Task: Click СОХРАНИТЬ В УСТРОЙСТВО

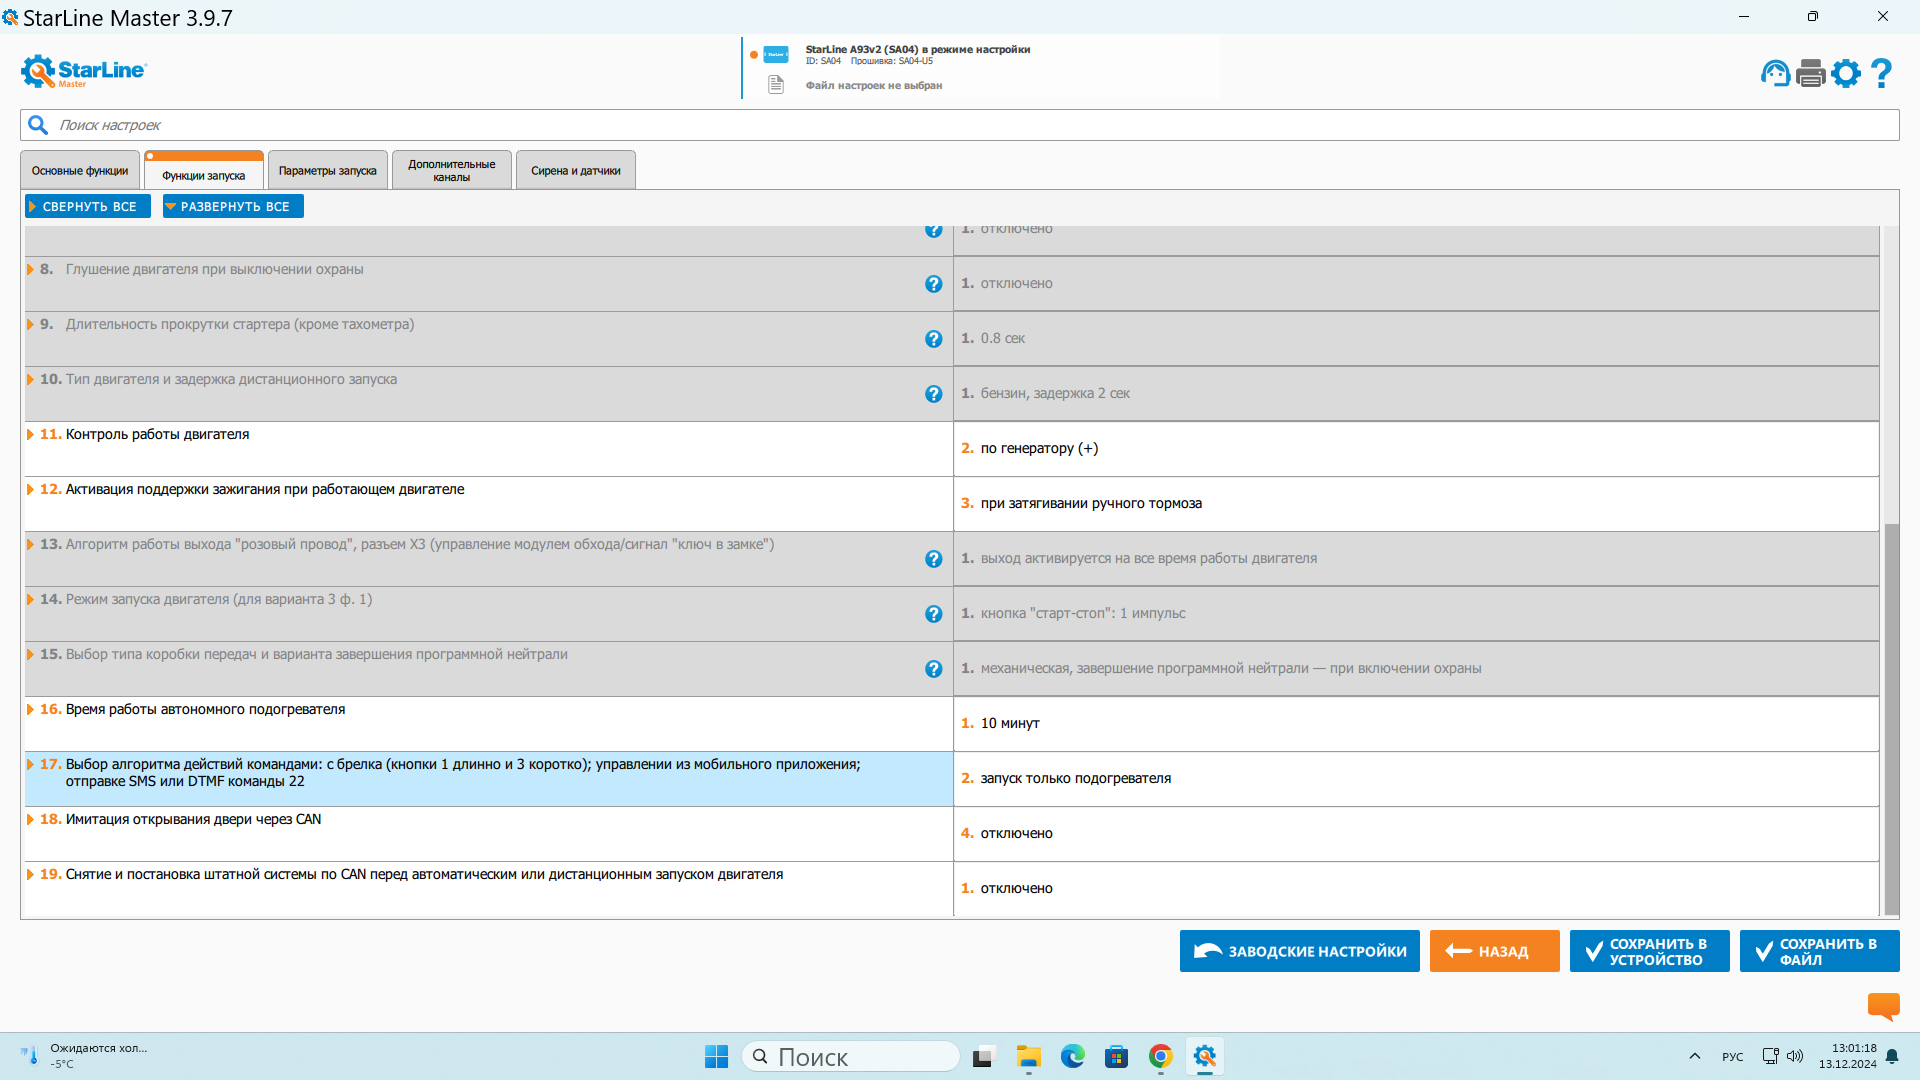Action: pos(1649,951)
